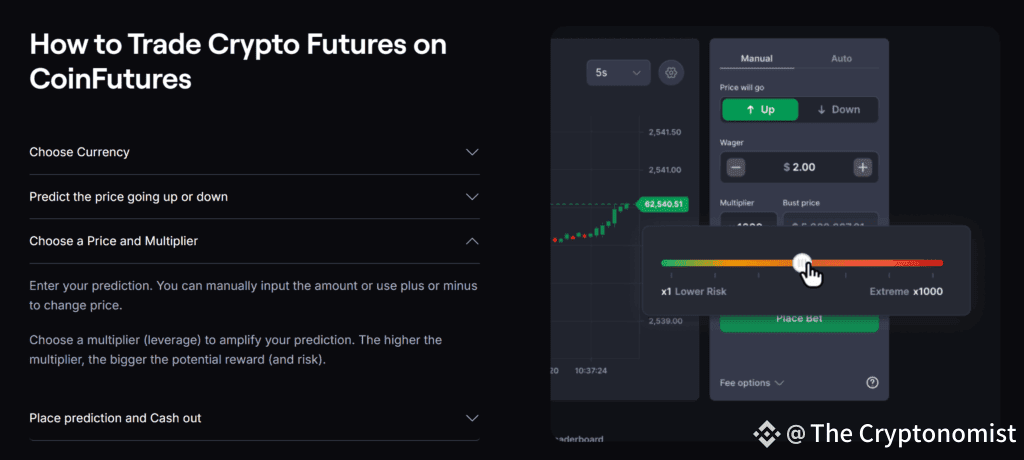1024x460 pixels.
Task: Click the multiplier slider handle
Action: 802,263
